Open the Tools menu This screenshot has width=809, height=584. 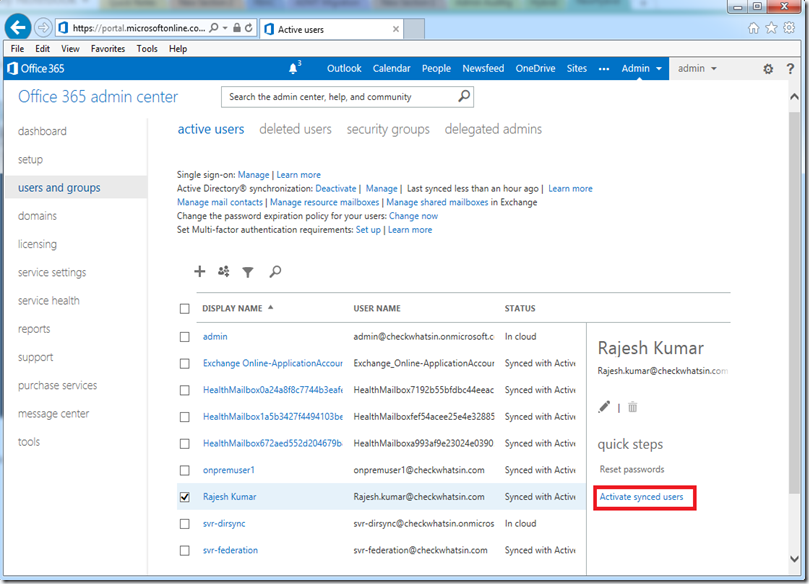pyautogui.click(x=147, y=48)
